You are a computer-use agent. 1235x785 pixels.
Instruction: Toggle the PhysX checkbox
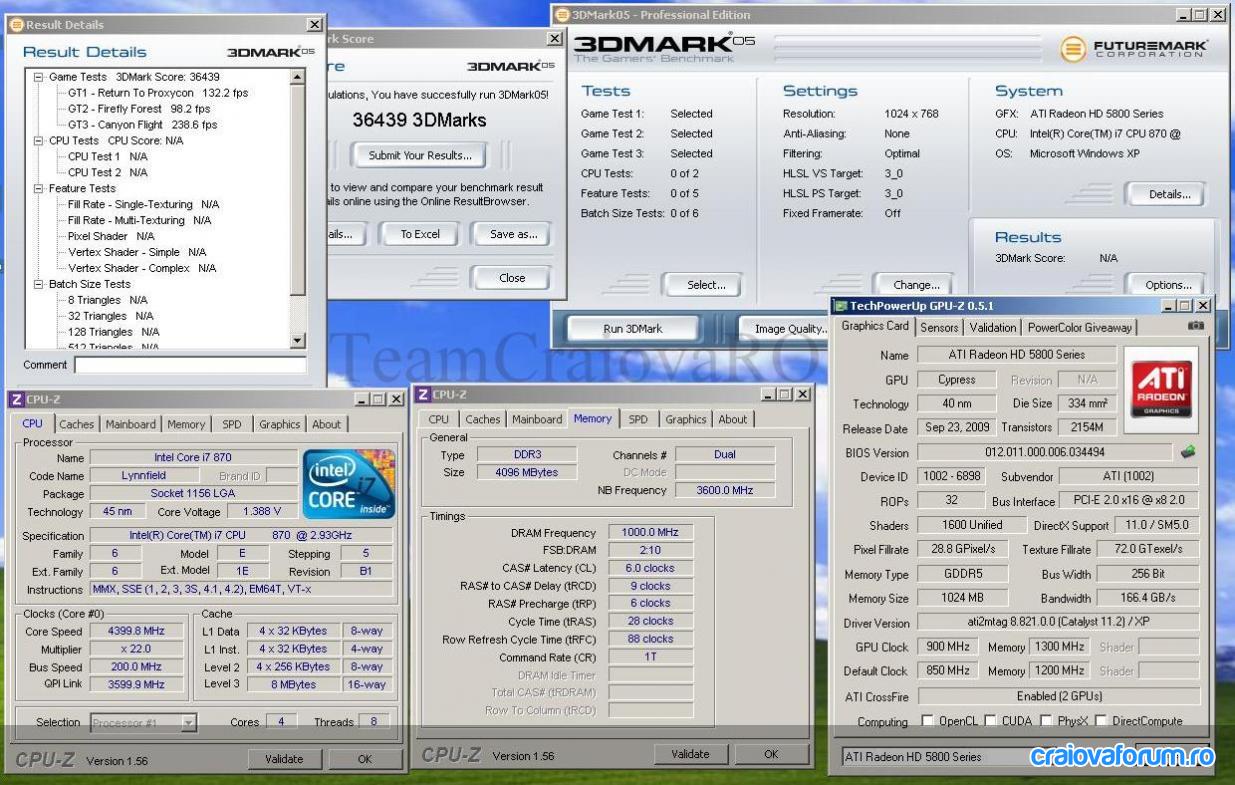[1047, 721]
